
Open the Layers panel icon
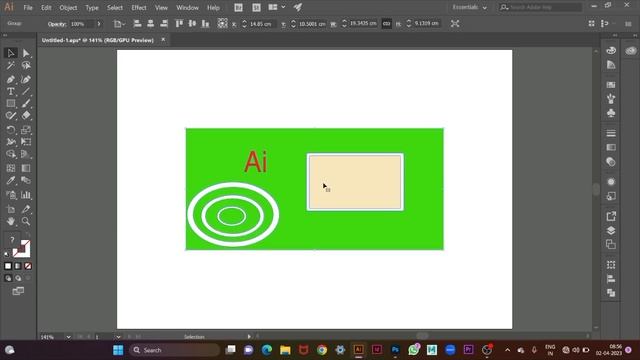click(x=611, y=230)
